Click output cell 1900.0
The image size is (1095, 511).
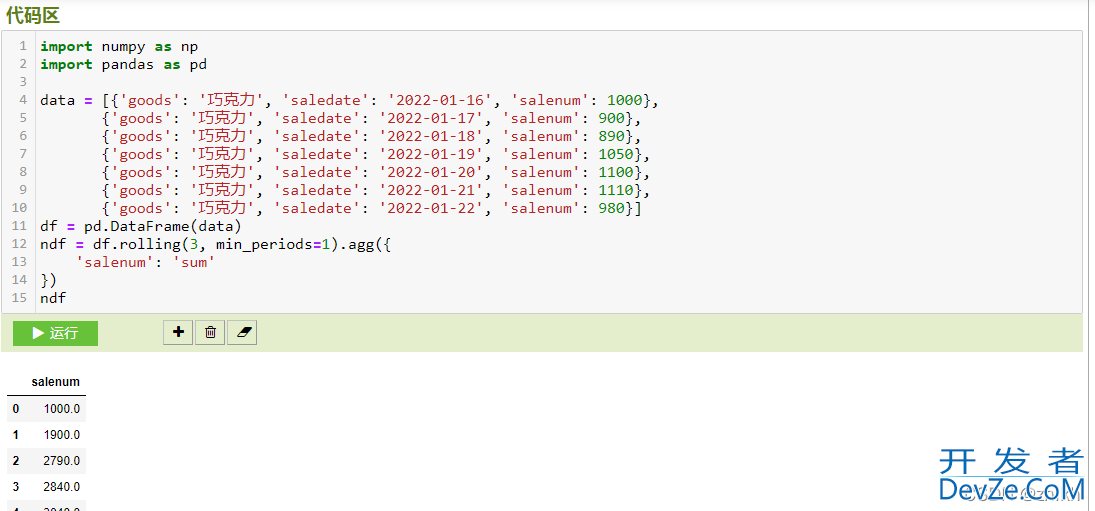(61, 434)
